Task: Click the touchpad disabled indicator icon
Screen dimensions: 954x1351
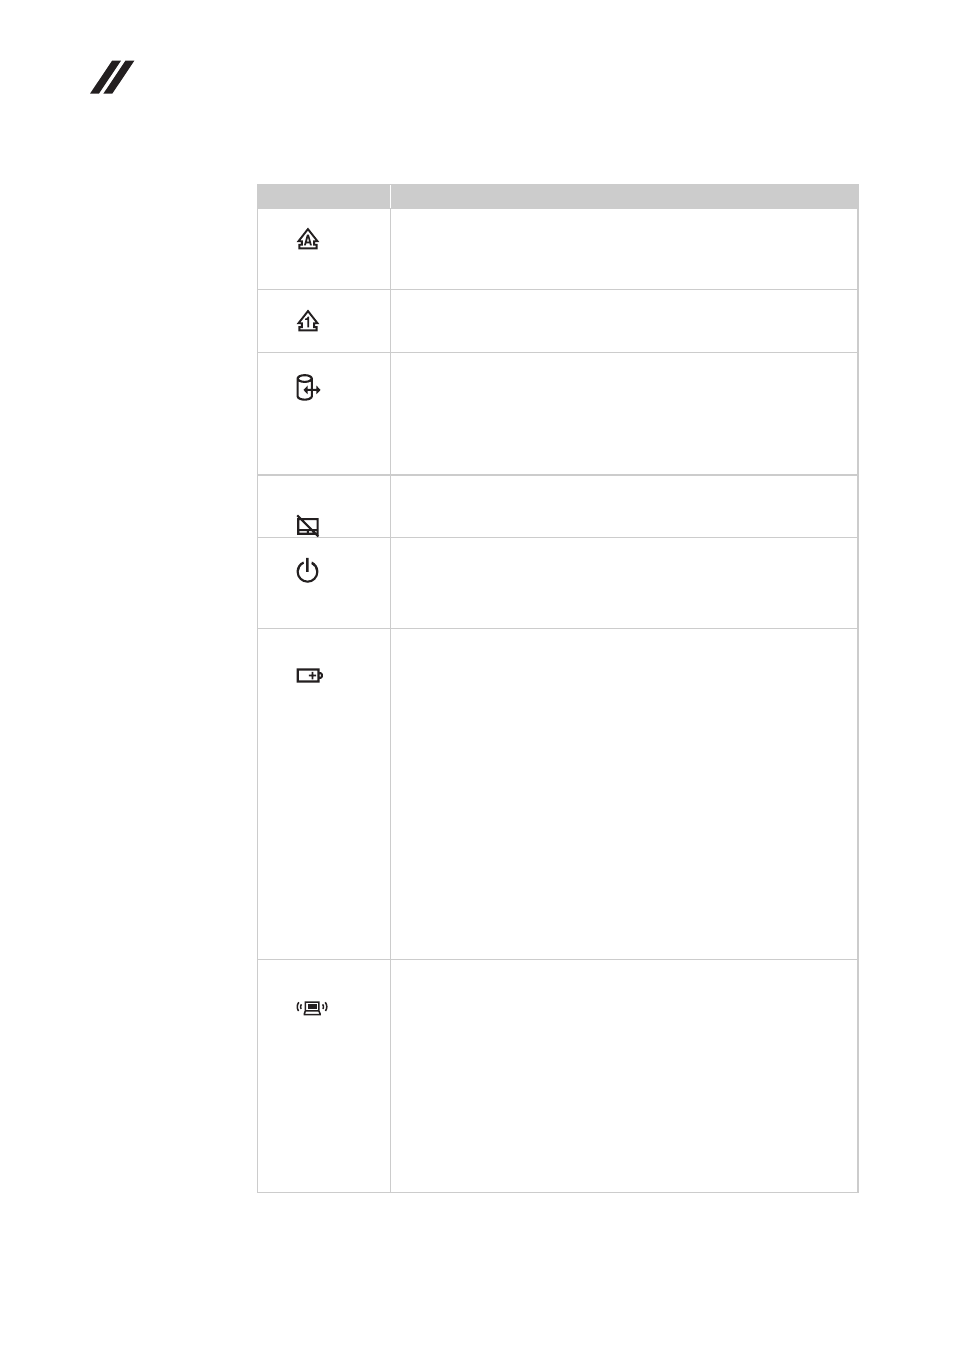Action: (308, 526)
